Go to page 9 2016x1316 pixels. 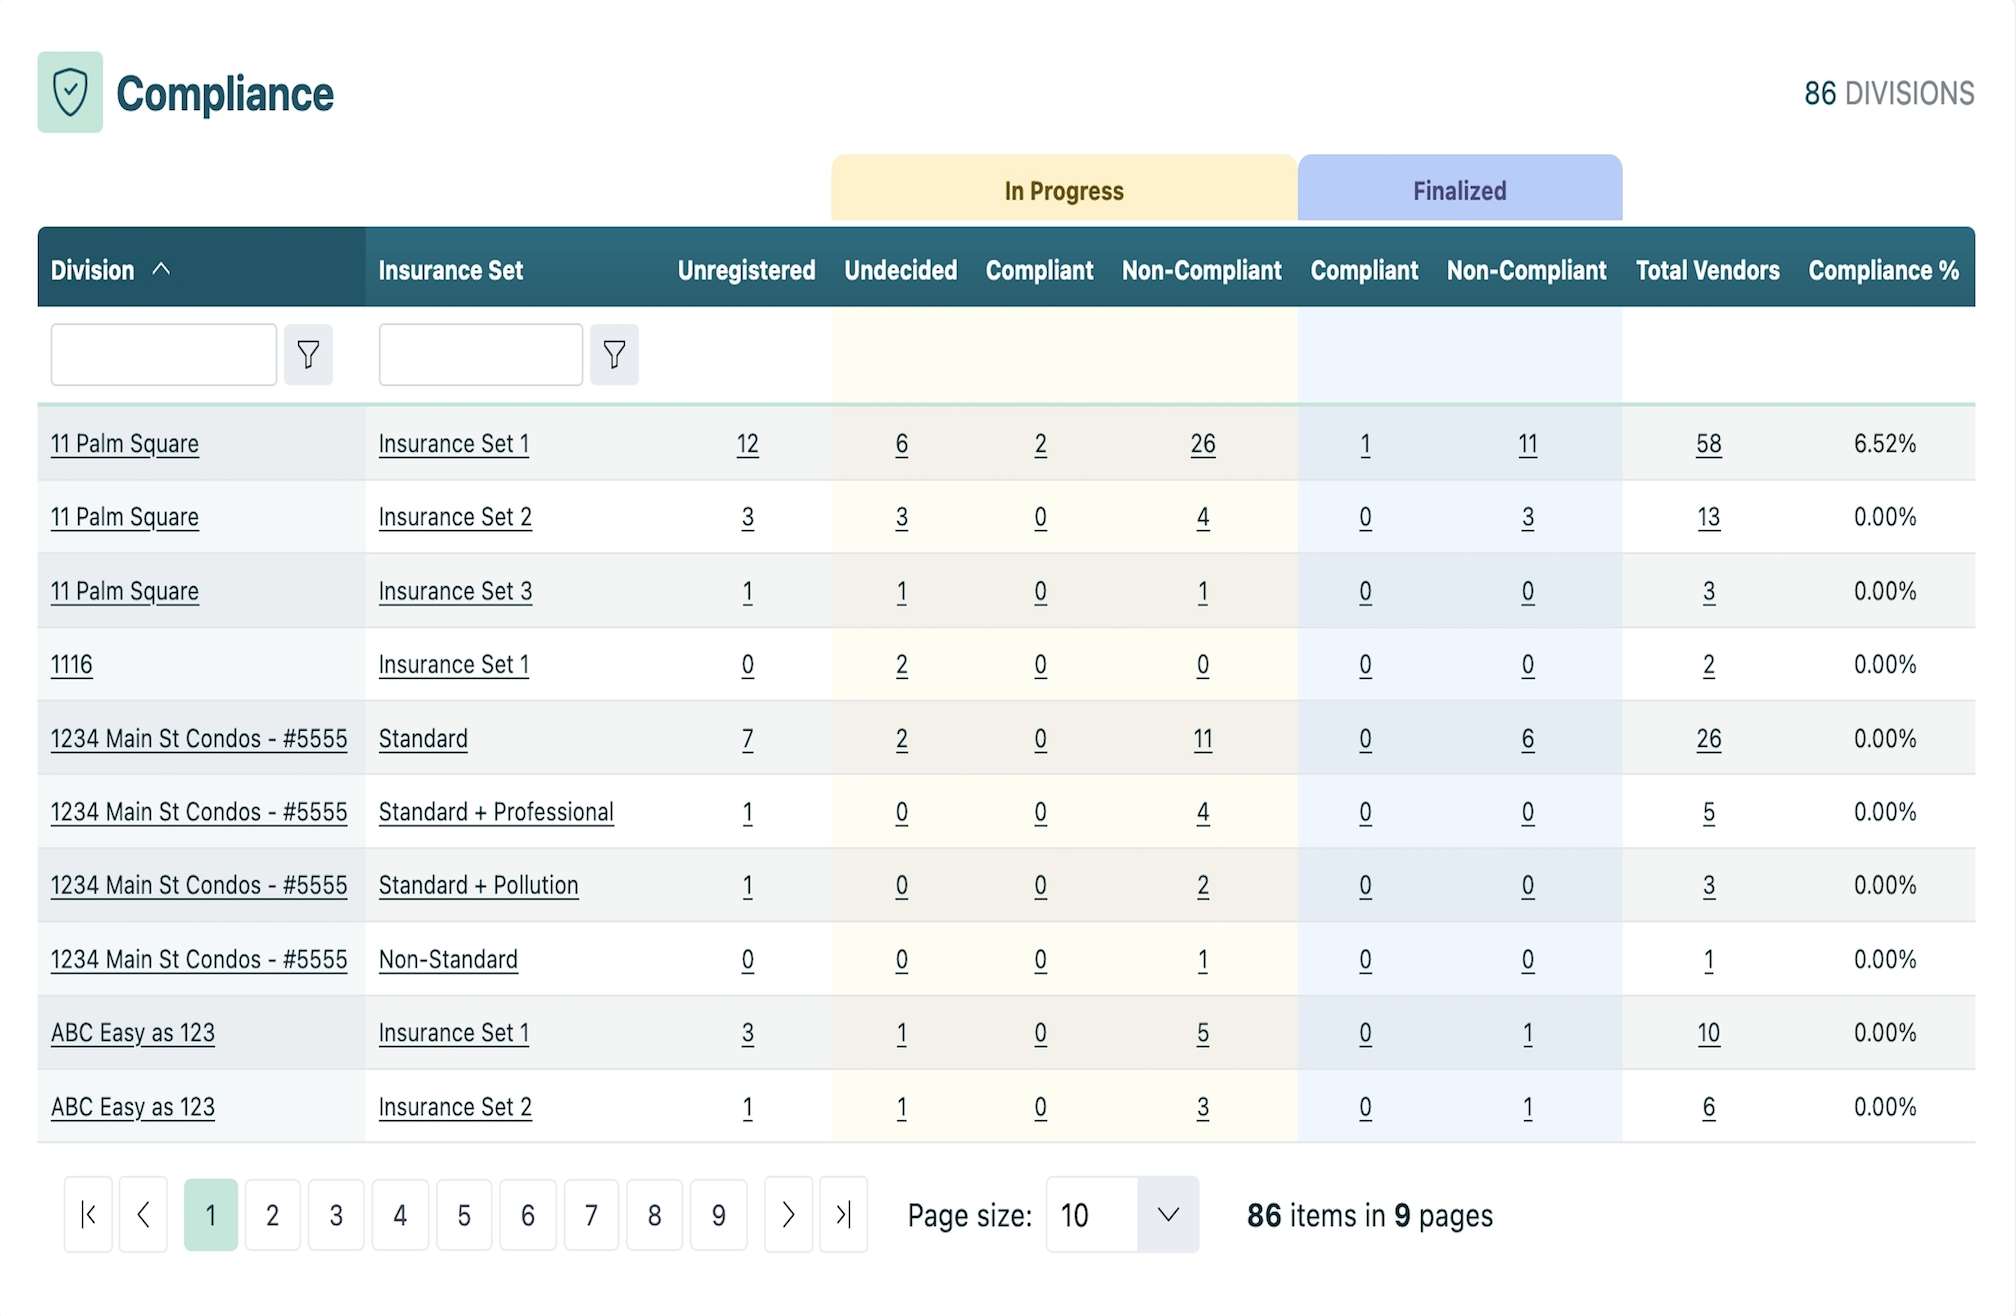coord(719,1214)
